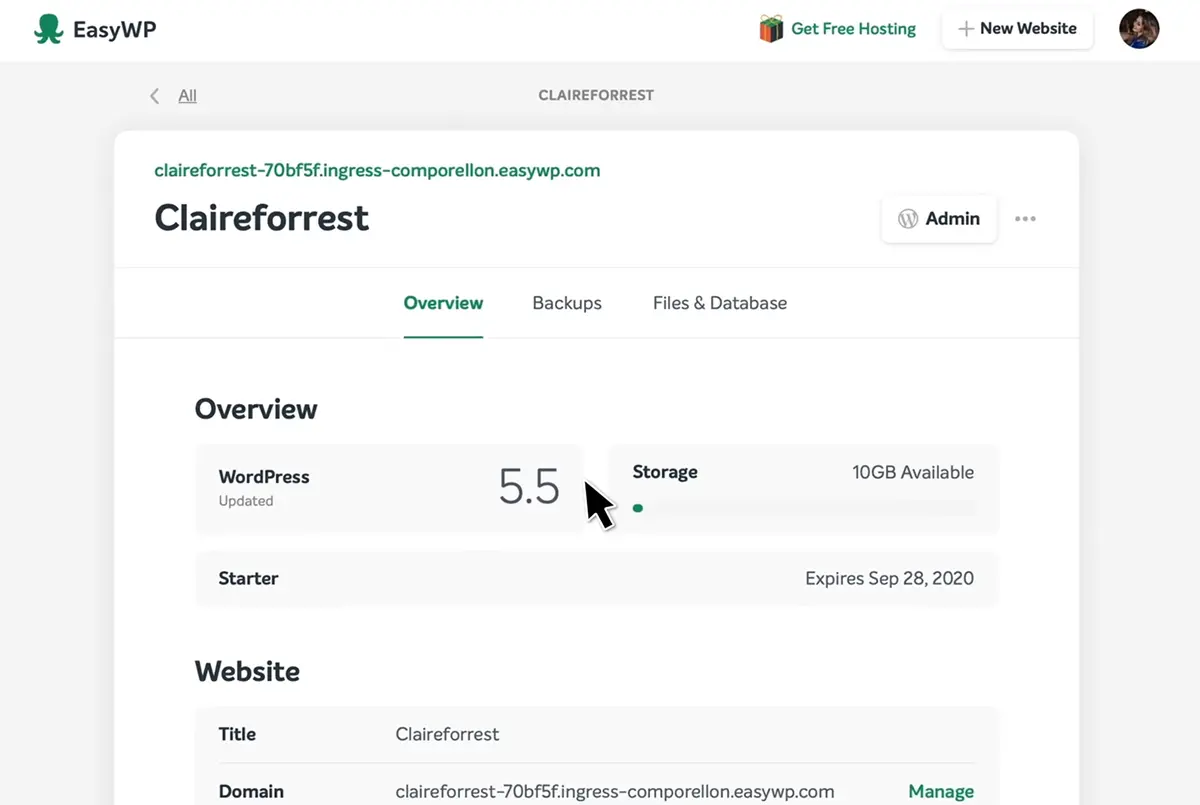Viewport: 1200px width, 805px height.
Task: Open the three-dot options menu near Admin
Action: click(1025, 218)
